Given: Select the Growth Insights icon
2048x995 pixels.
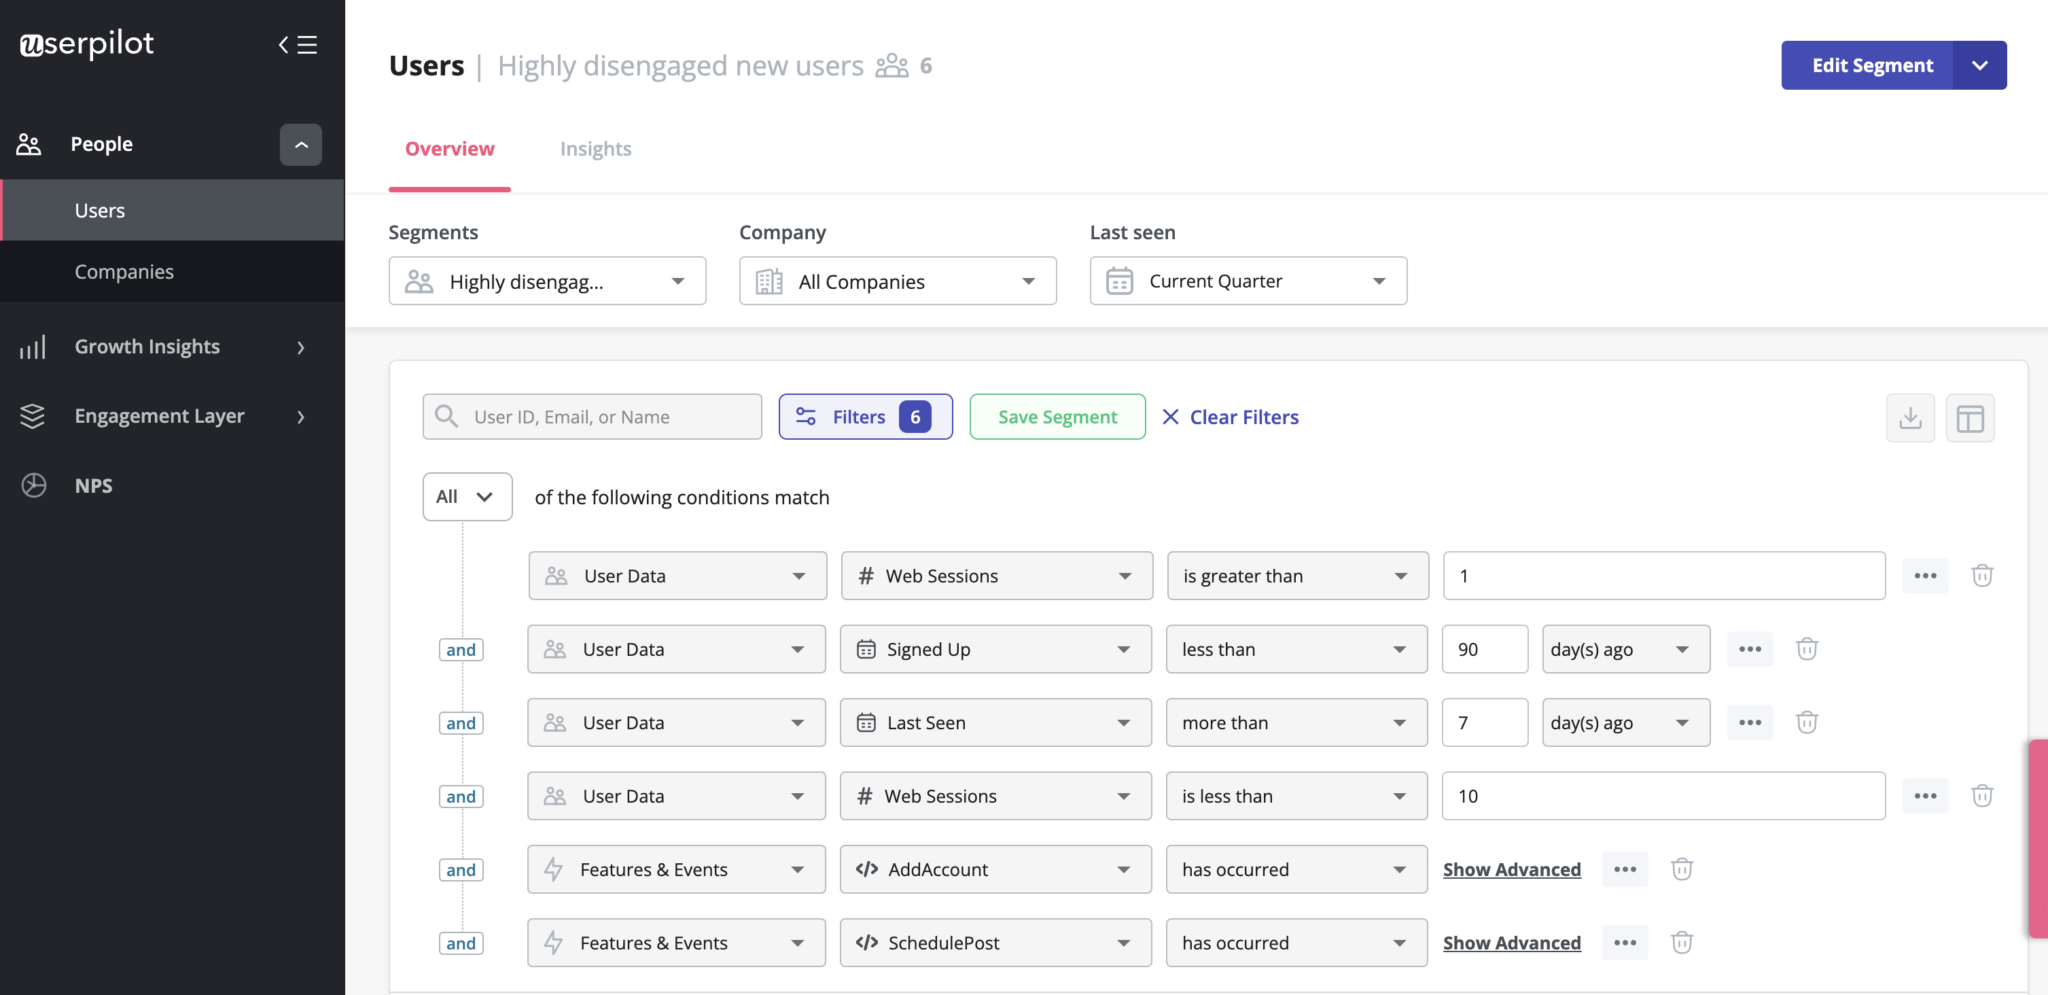Looking at the screenshot, I should tap(33, 346).
